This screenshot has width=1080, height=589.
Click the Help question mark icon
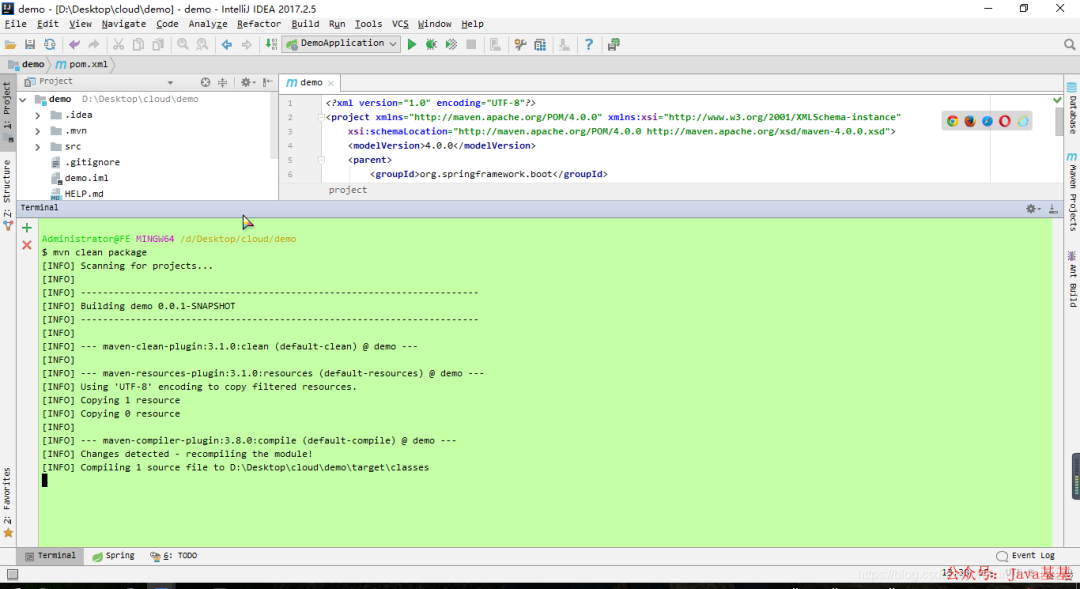coord(588,44)
